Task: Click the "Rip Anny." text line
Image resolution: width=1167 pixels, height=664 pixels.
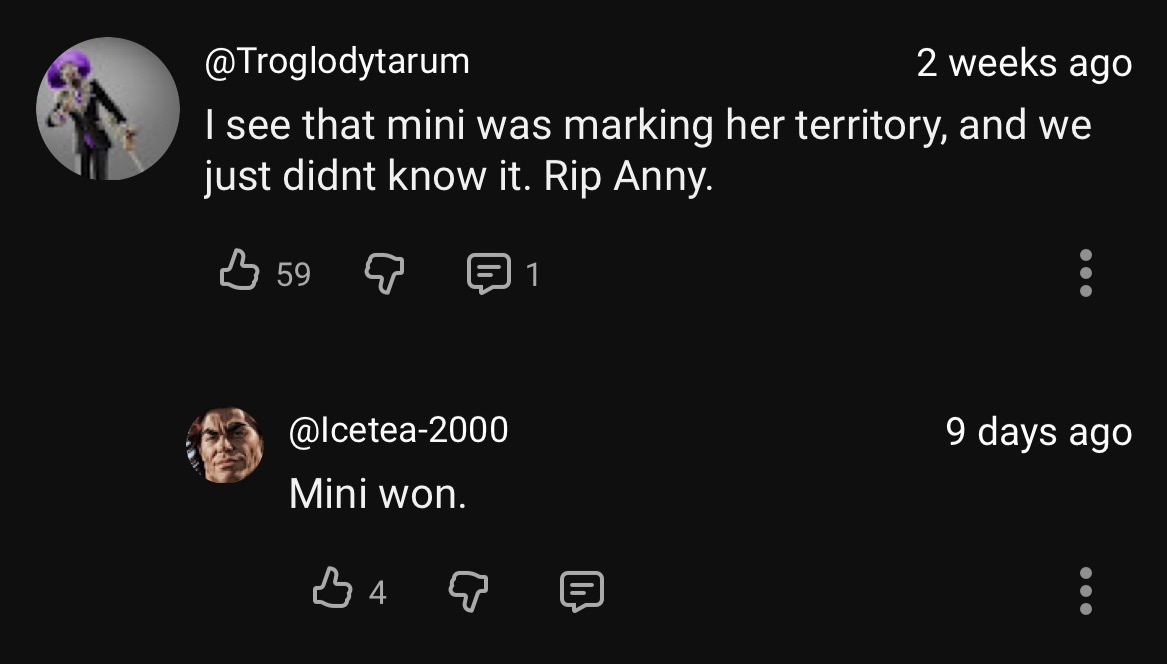Action: [459, 178]
